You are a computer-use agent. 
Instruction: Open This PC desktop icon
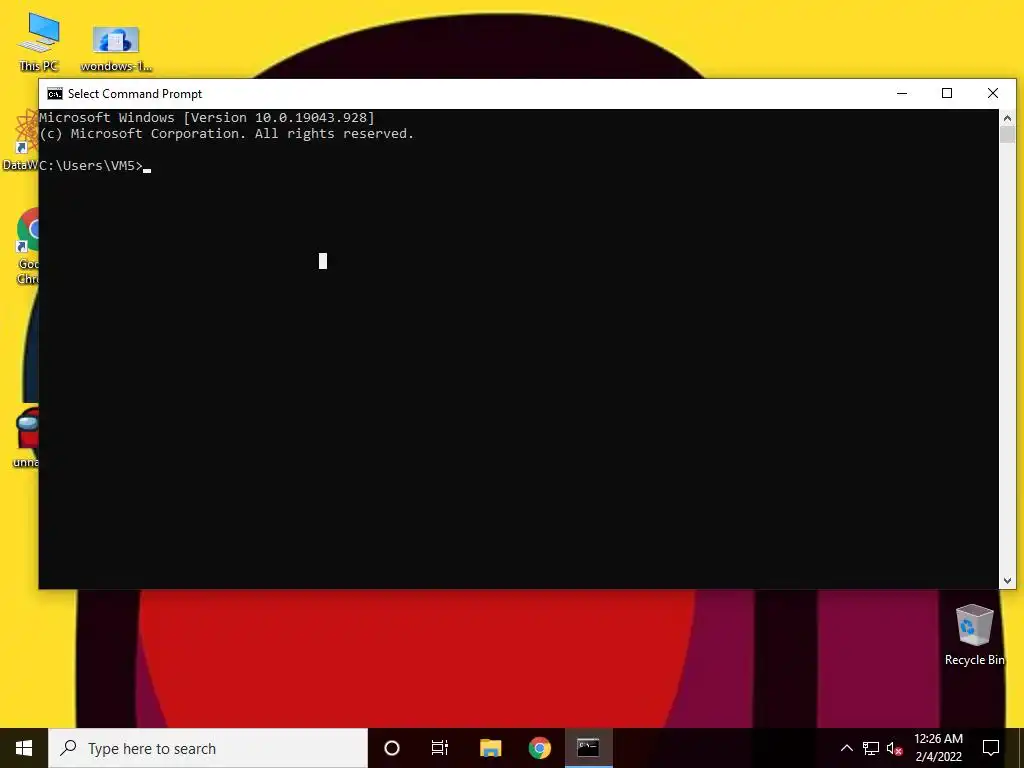coord(39,42)
